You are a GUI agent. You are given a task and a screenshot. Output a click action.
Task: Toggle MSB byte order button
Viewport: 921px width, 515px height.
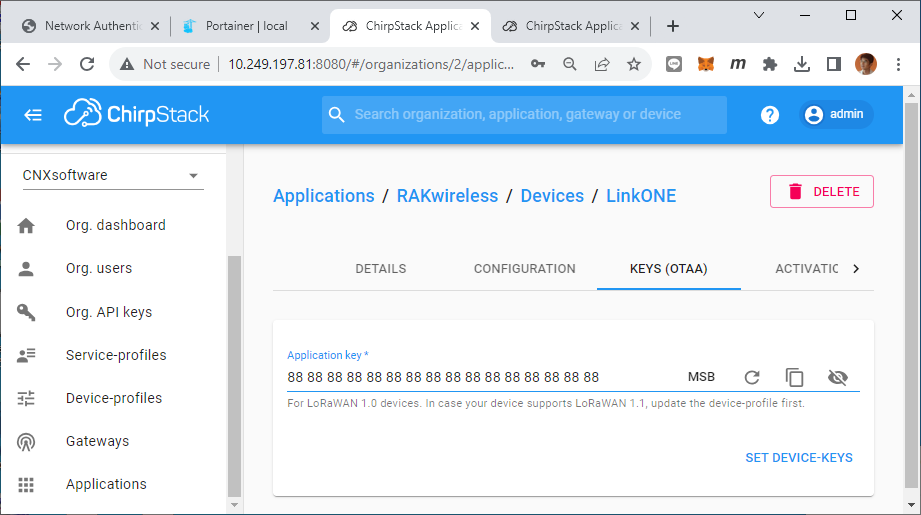coord(701,377)
